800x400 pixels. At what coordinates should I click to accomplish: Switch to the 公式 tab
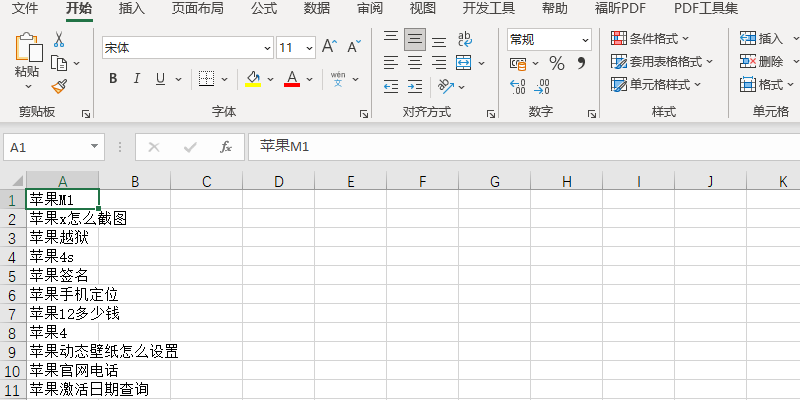coord(264,8)
